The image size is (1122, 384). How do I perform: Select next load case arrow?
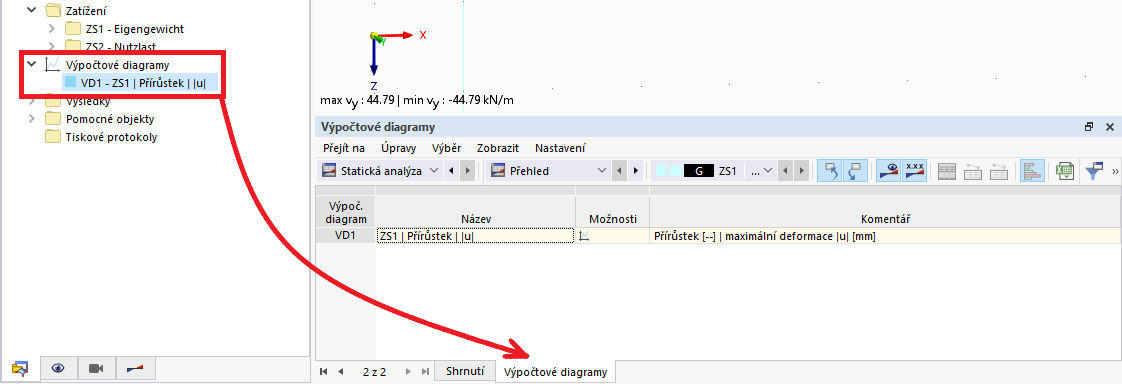tap(802, 171)
